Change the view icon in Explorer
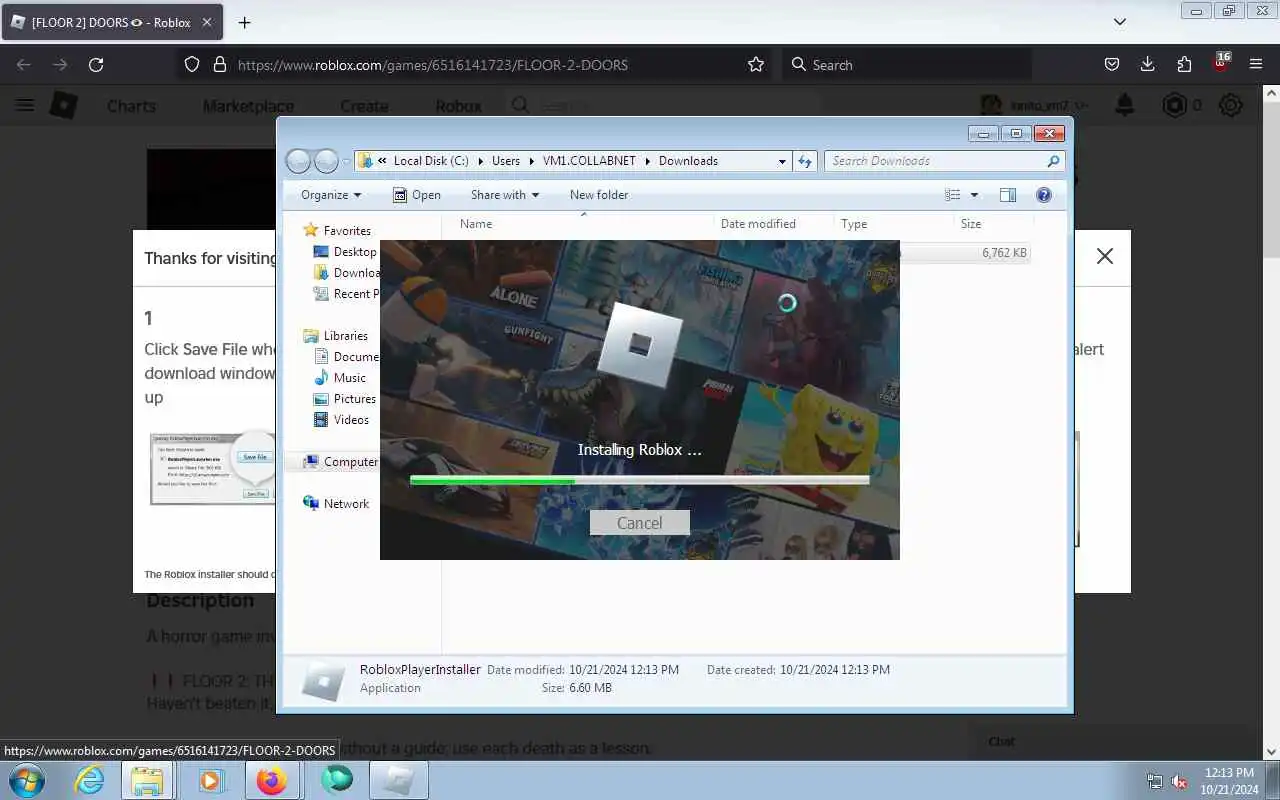The image size is (1280, 800). [953, 195]
